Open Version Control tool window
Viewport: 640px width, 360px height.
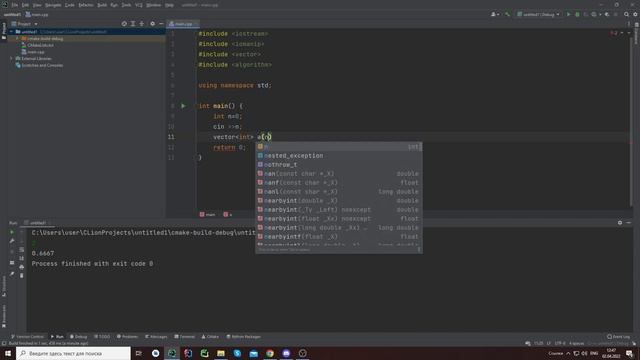point(27,337)
